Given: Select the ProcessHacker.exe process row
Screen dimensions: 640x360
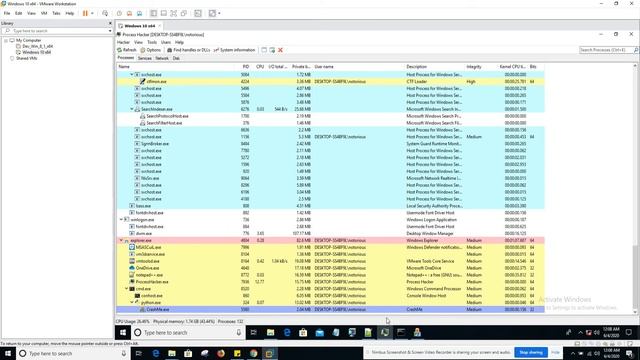Looking at the screenshot, I should pyautogui.click(x=330, y=282).
